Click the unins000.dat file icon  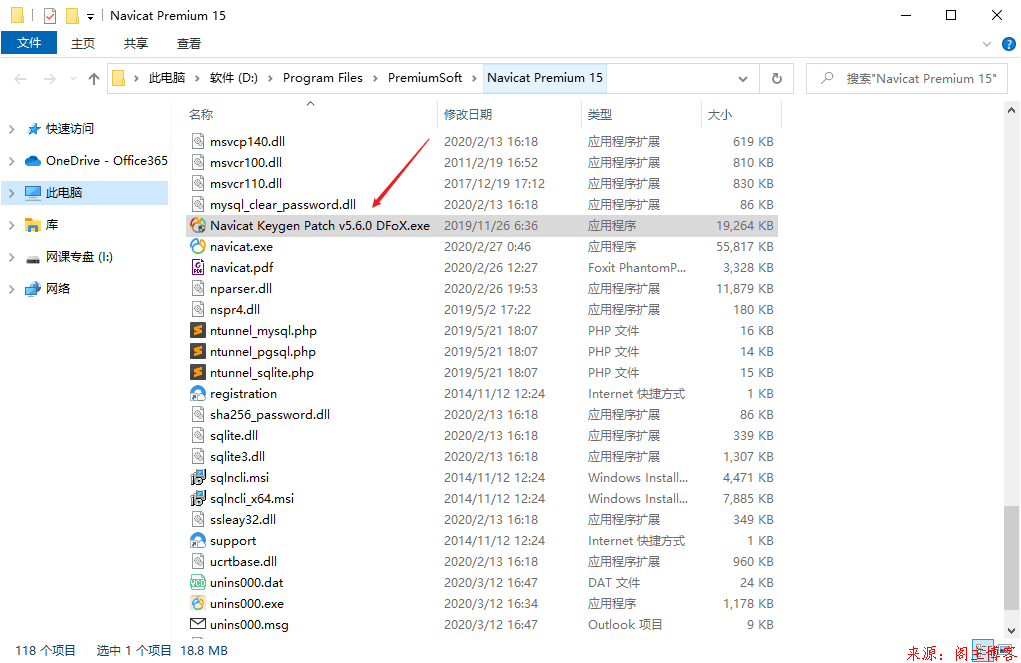(198, 582)
